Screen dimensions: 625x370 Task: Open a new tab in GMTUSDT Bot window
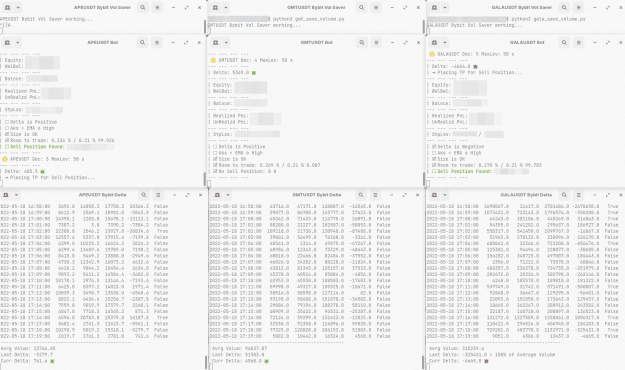[x=216, y=42]
